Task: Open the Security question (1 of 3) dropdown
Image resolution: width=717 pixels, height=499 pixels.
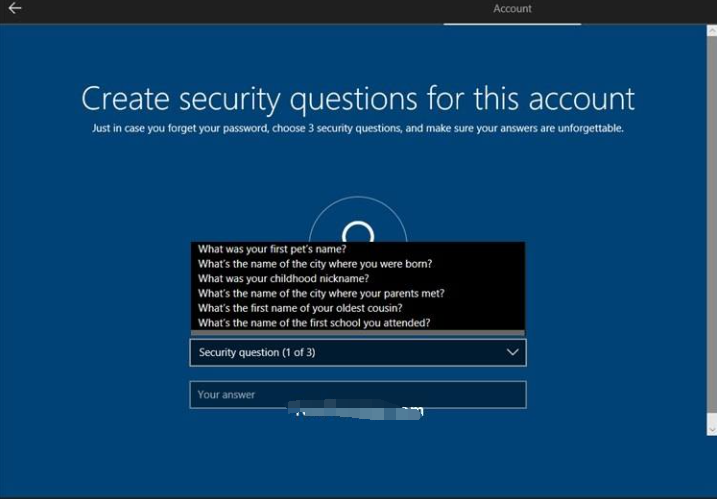Action: coord(357,352)
